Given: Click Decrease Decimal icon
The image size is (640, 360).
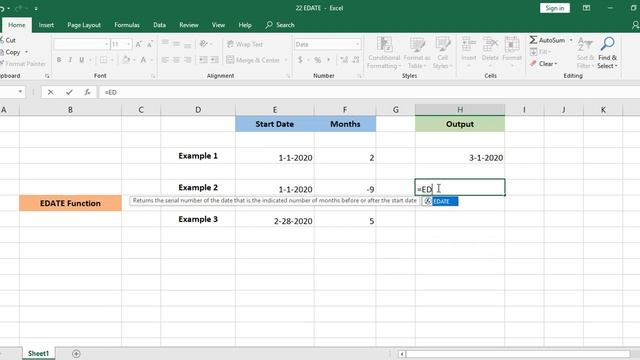Looking at the screenshot, I should [356, 60].
